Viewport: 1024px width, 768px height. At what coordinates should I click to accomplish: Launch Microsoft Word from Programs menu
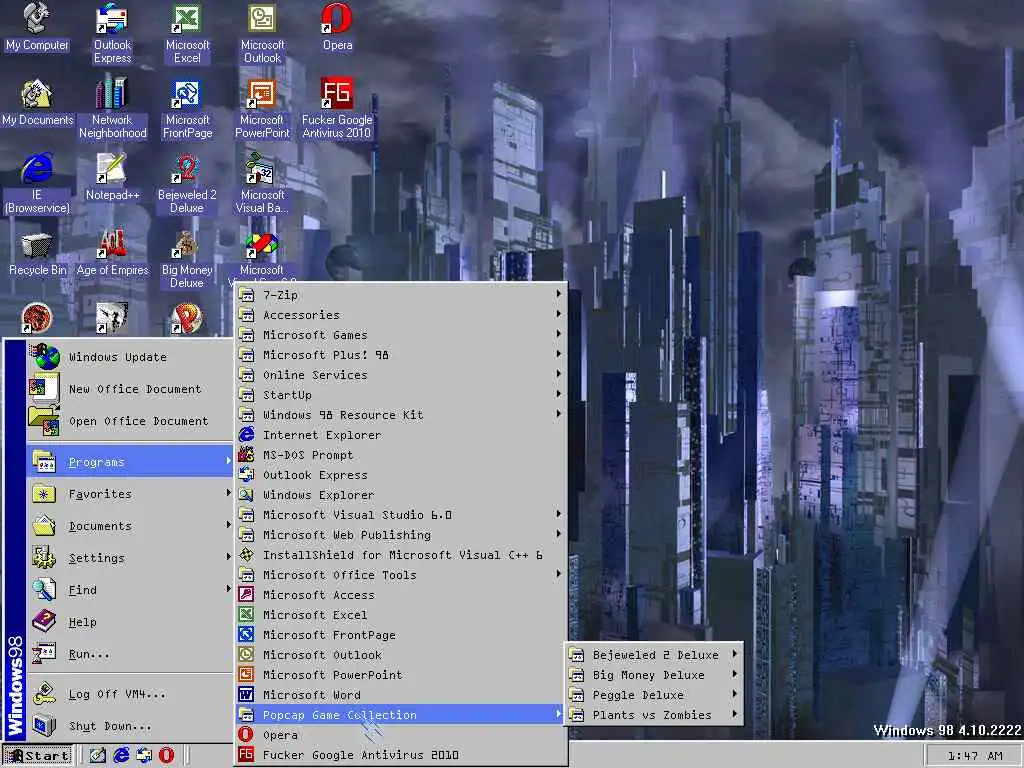click(400, 695)
